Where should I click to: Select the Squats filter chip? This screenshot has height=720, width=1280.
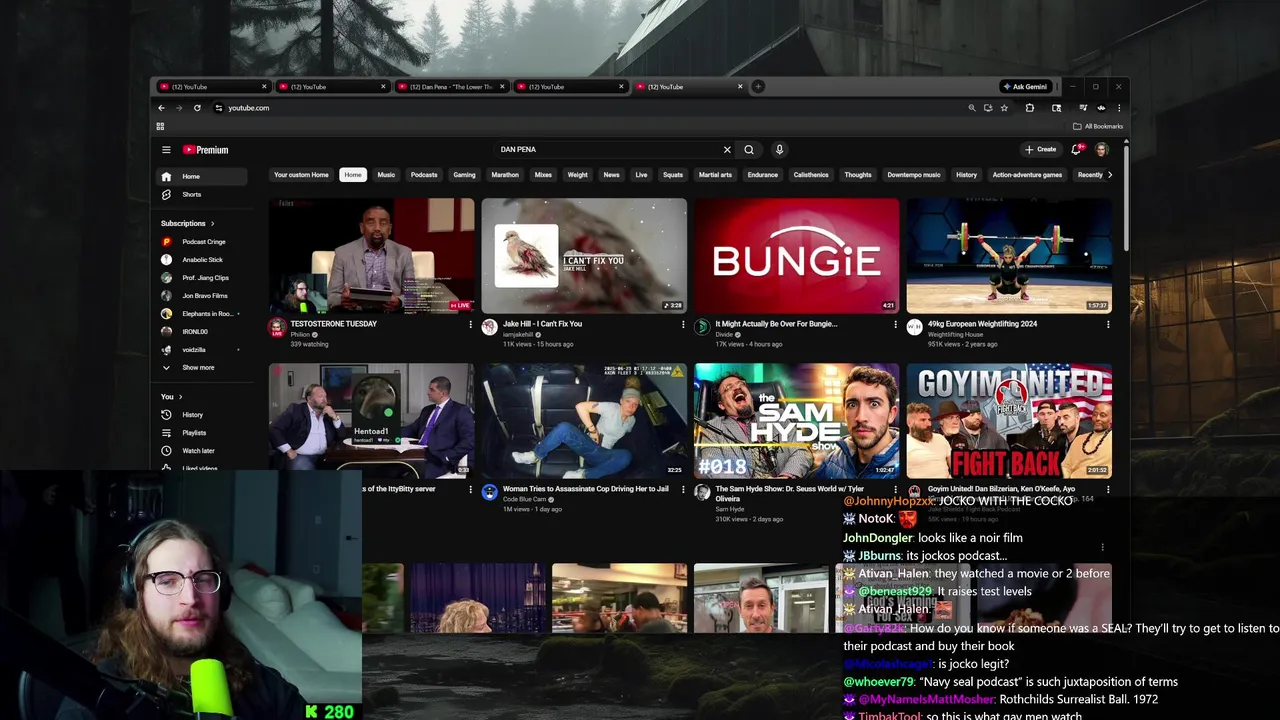pyautogui.click(x=673, y=175)
